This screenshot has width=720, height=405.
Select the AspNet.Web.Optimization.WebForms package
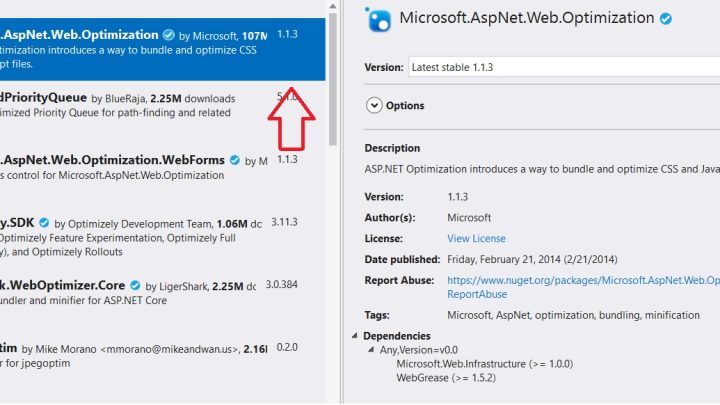tap(163, 175)
